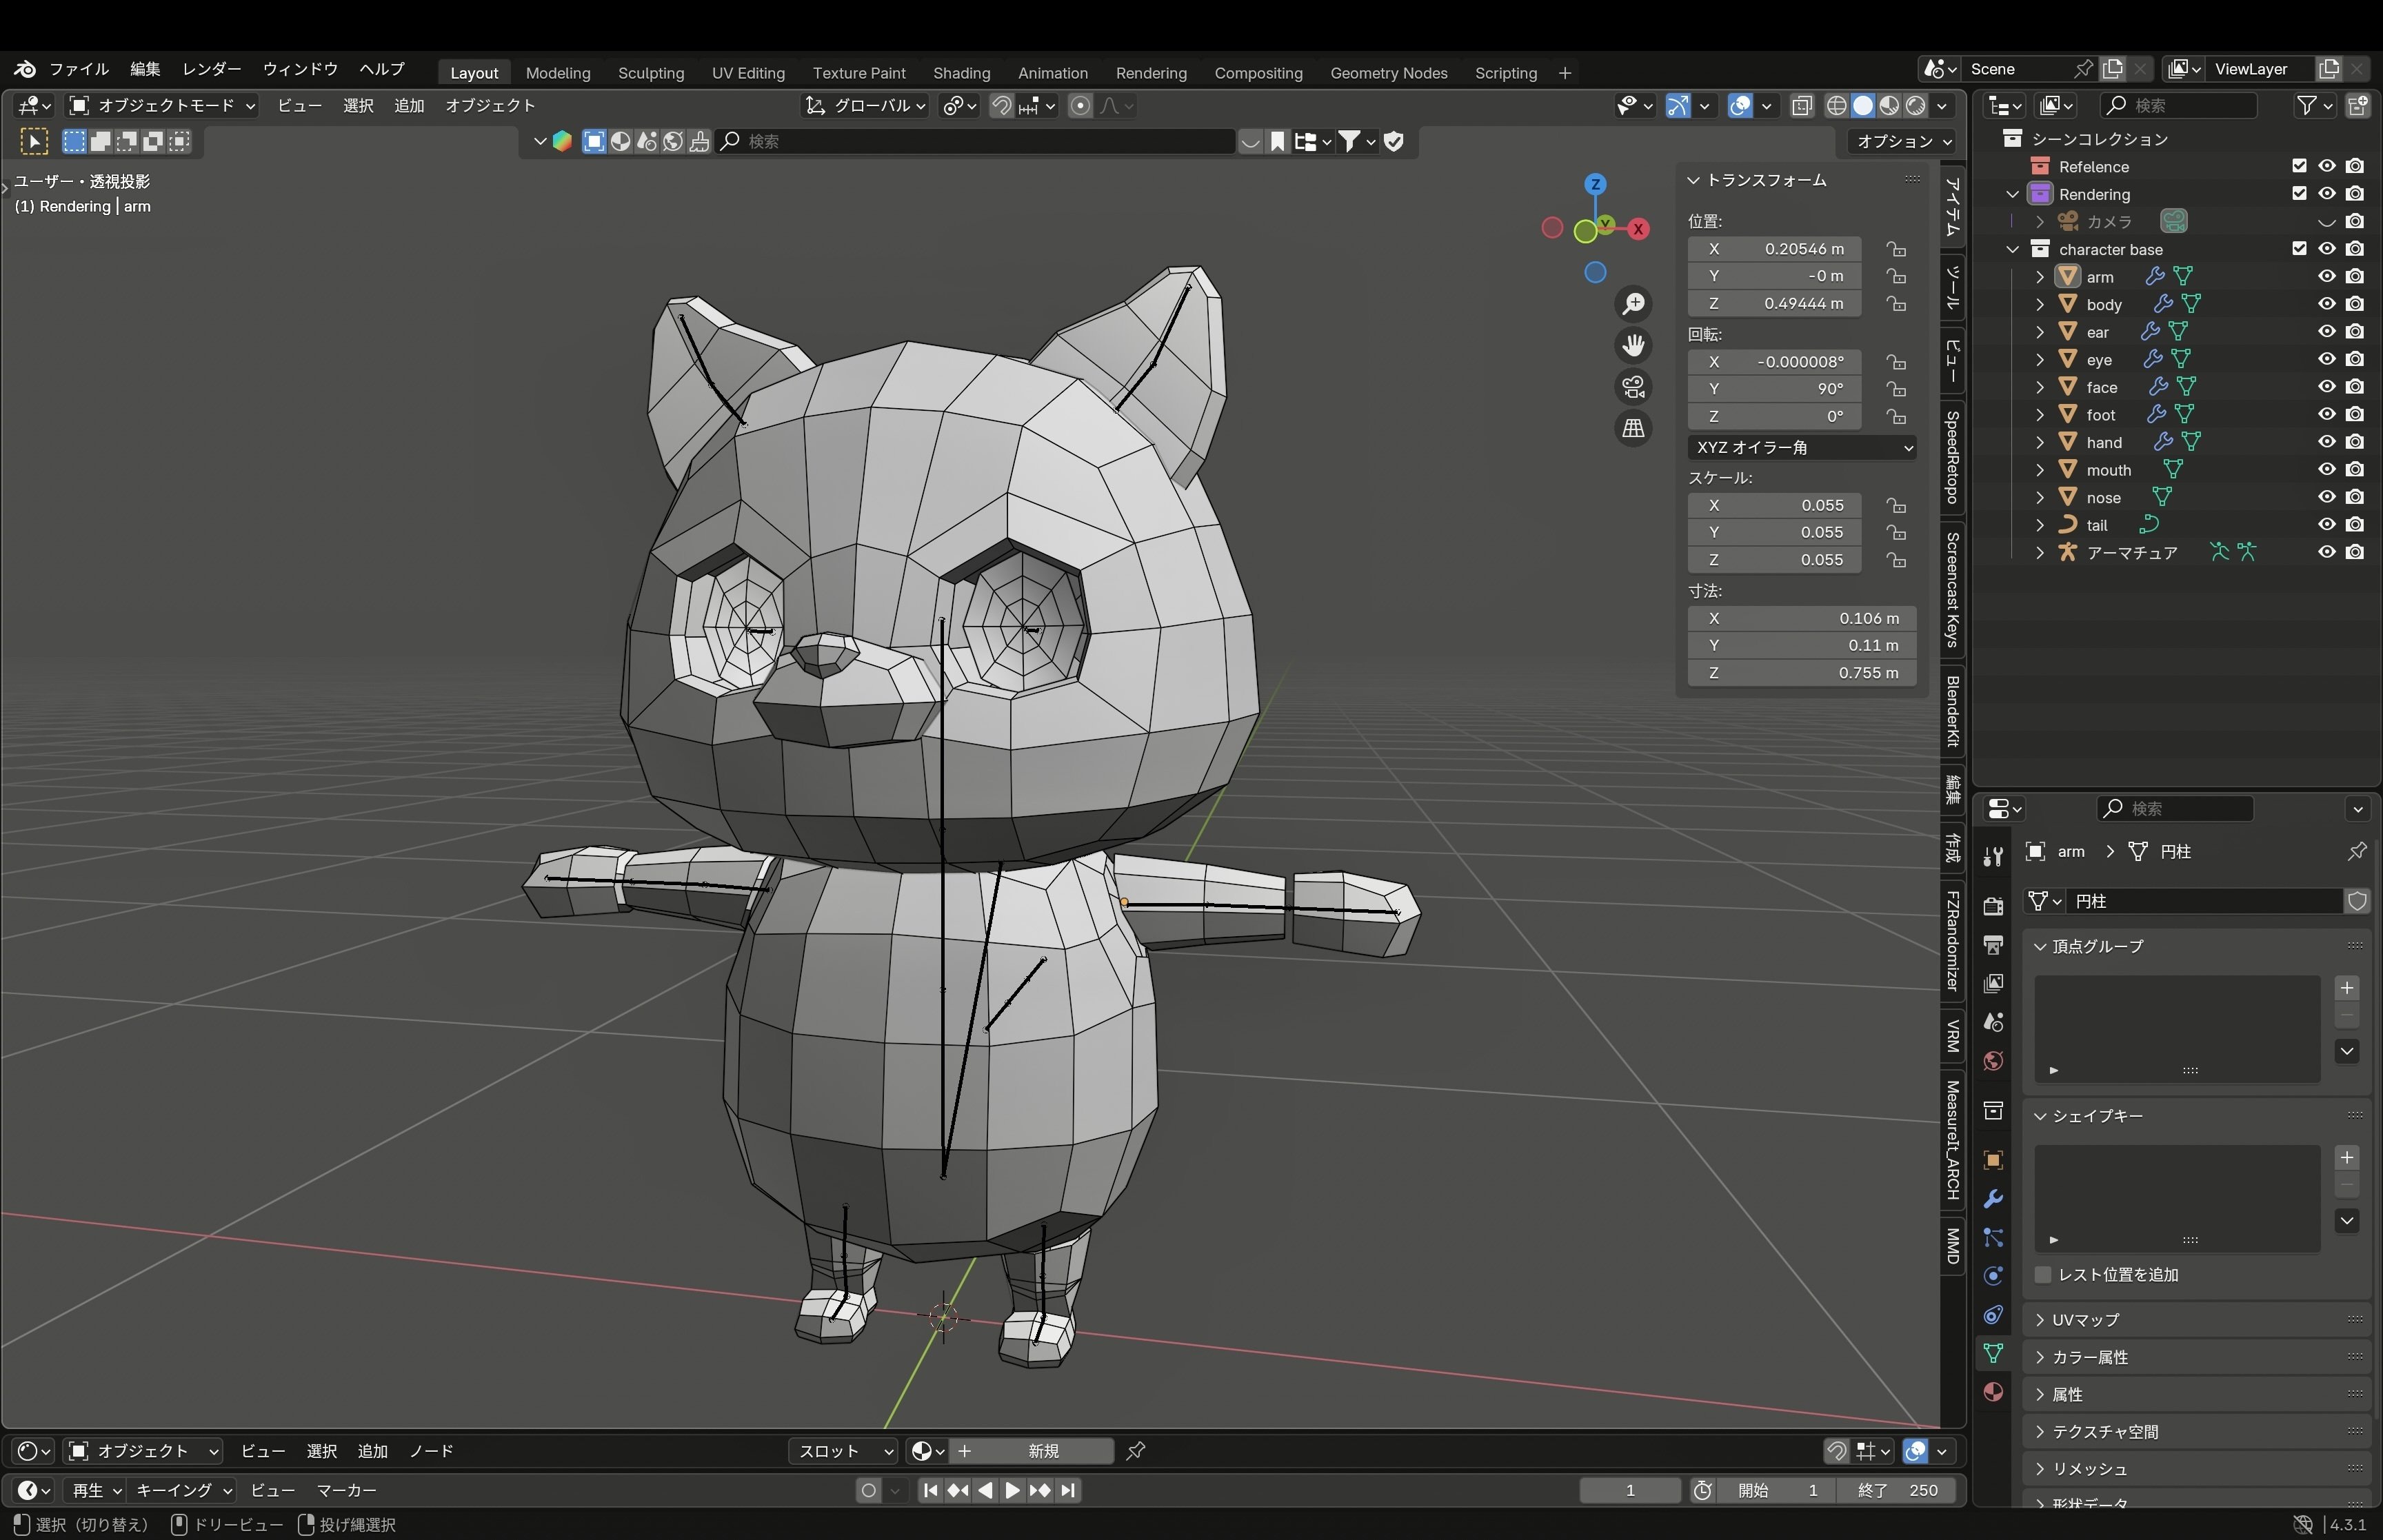The image size is (2383, 1540).
Task: Open the SpeedRetopo sidebar tab
Action: pyautogui.click(x=1952, y=457)
